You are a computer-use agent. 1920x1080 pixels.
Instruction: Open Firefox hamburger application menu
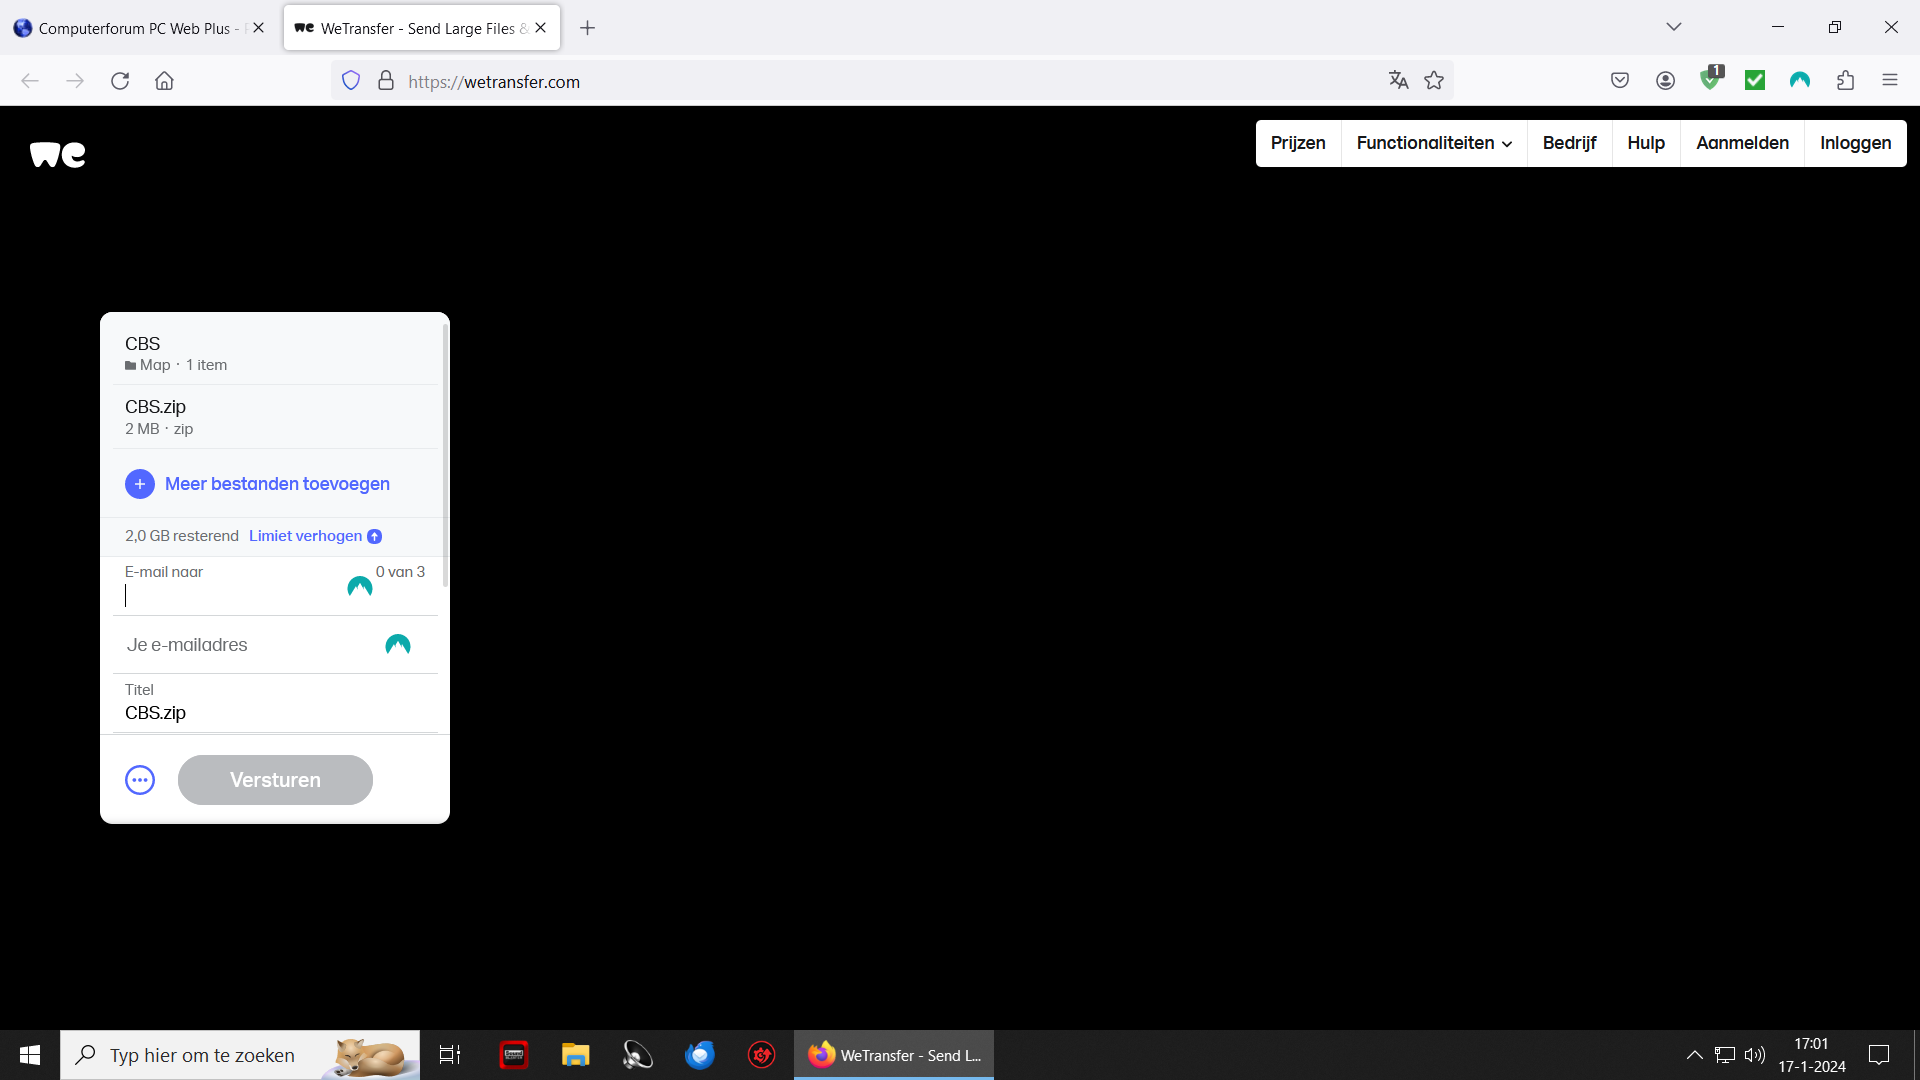[x=1889, y=81]
